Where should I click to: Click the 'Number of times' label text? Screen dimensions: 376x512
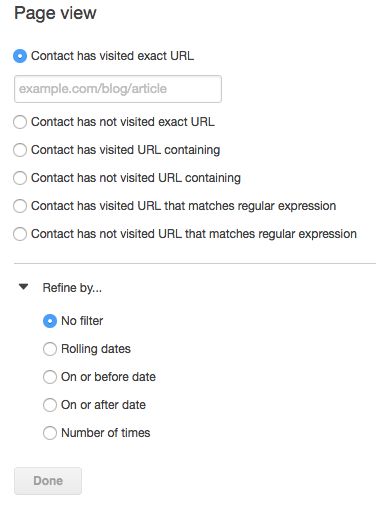[x=106, y=433]
